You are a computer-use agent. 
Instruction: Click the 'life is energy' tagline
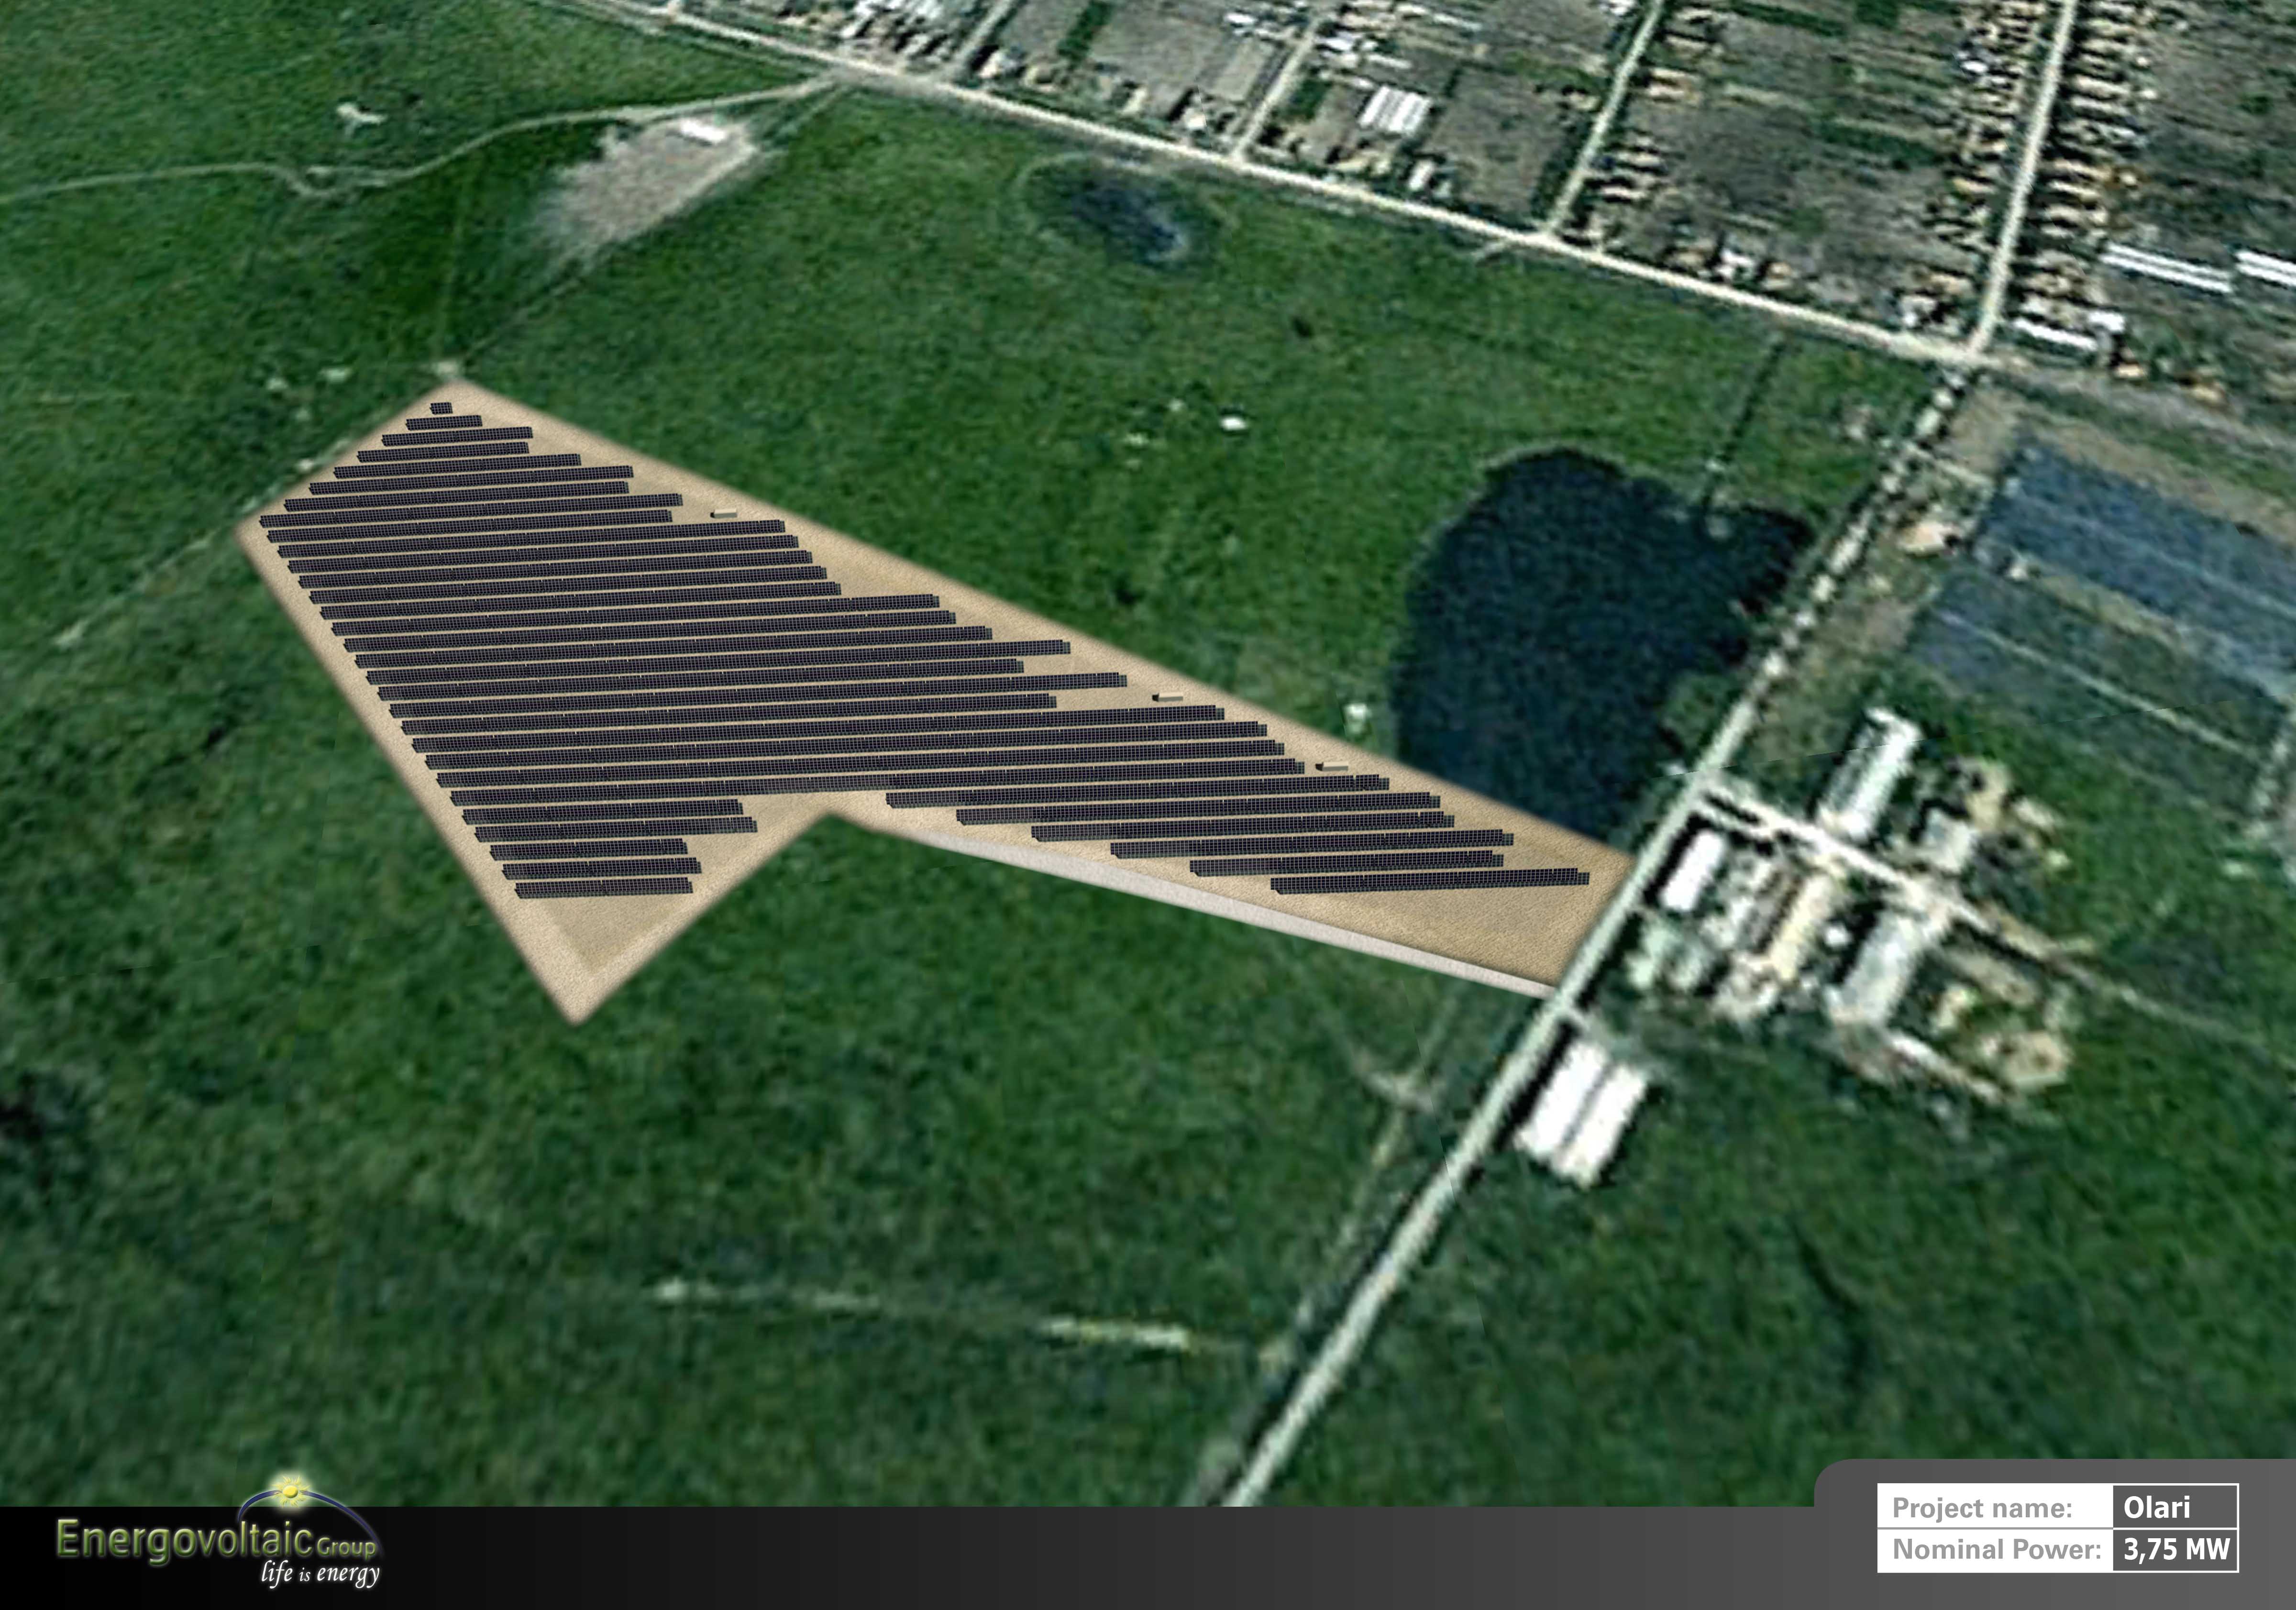[x=320, y=1574]
